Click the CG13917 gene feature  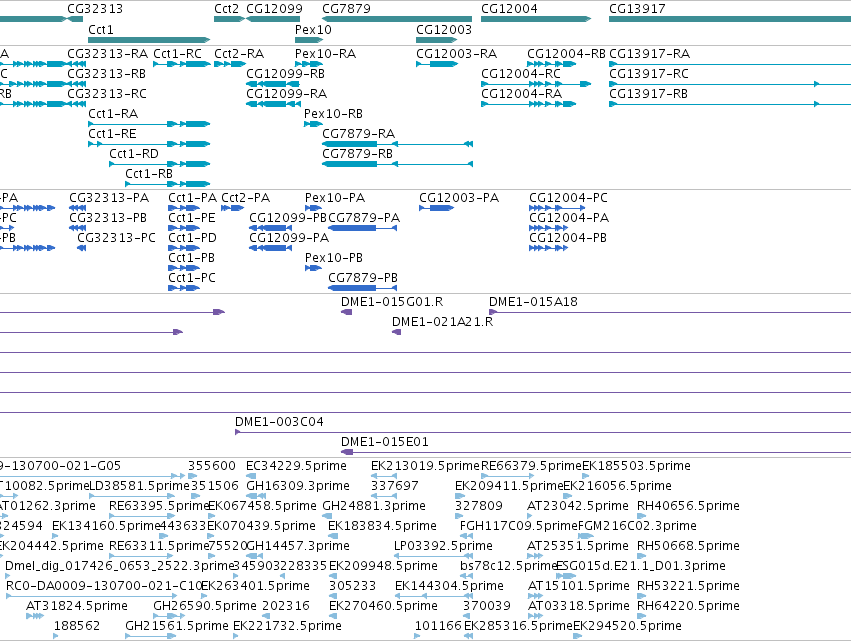click(x=730, y=19)
